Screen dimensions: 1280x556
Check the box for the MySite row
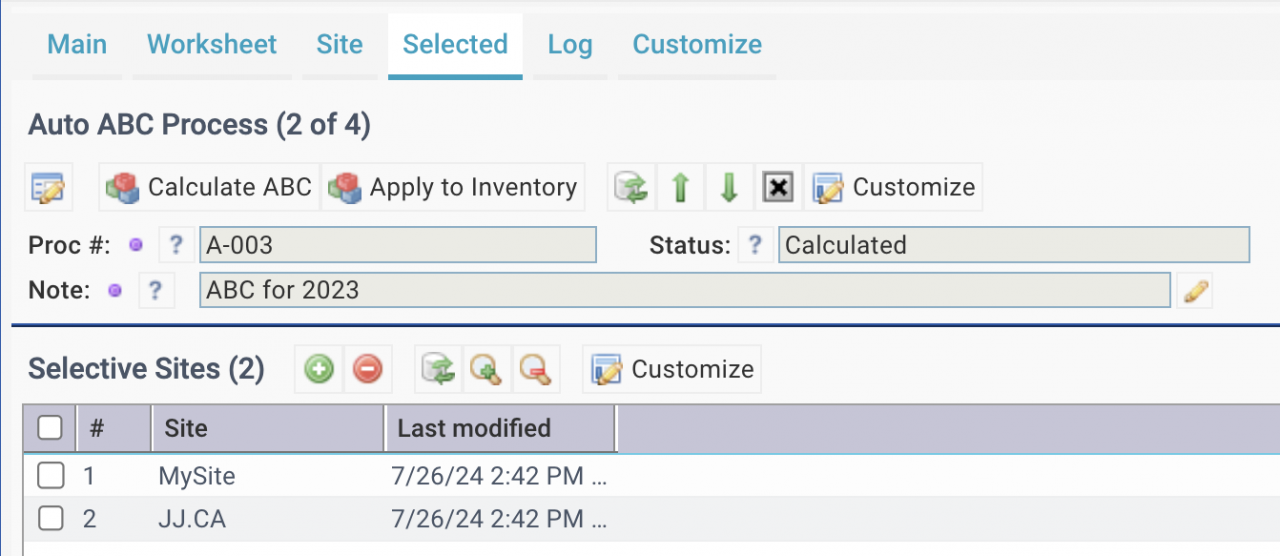(x=50, y=476)
